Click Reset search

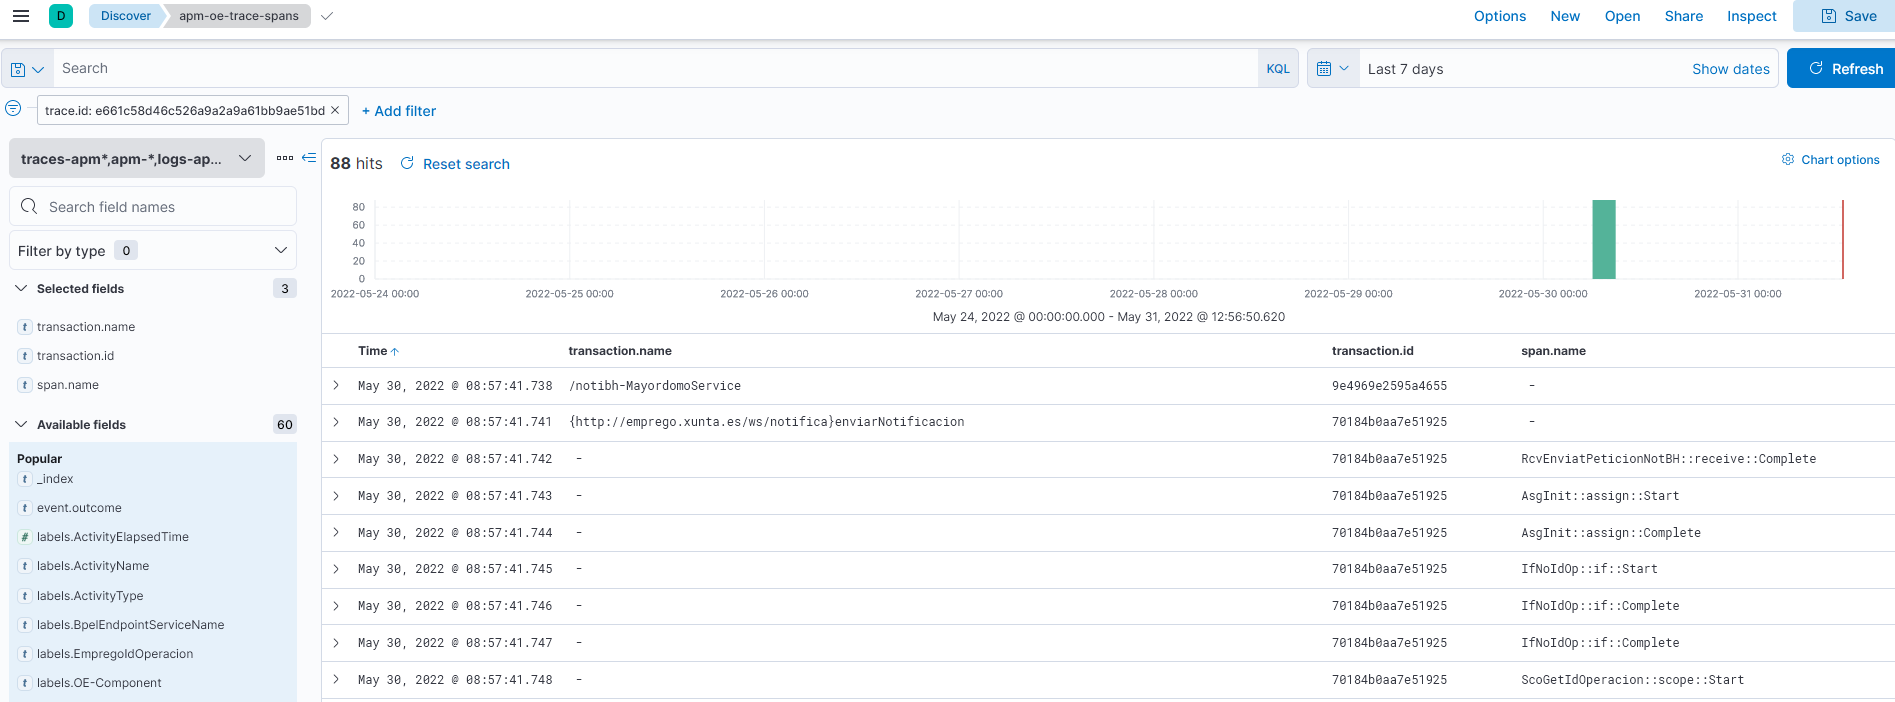[455, 164]
